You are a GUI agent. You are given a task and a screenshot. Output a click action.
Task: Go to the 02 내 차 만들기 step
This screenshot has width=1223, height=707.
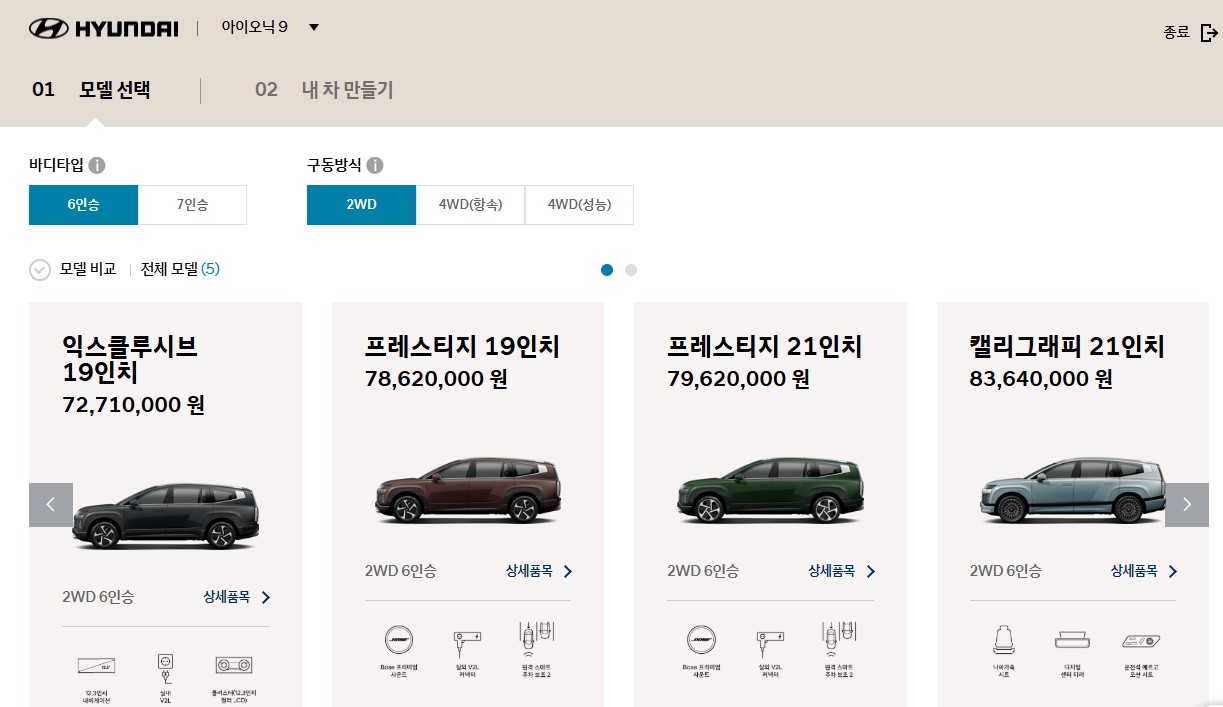pyautogui.click(x=324, y=90)
